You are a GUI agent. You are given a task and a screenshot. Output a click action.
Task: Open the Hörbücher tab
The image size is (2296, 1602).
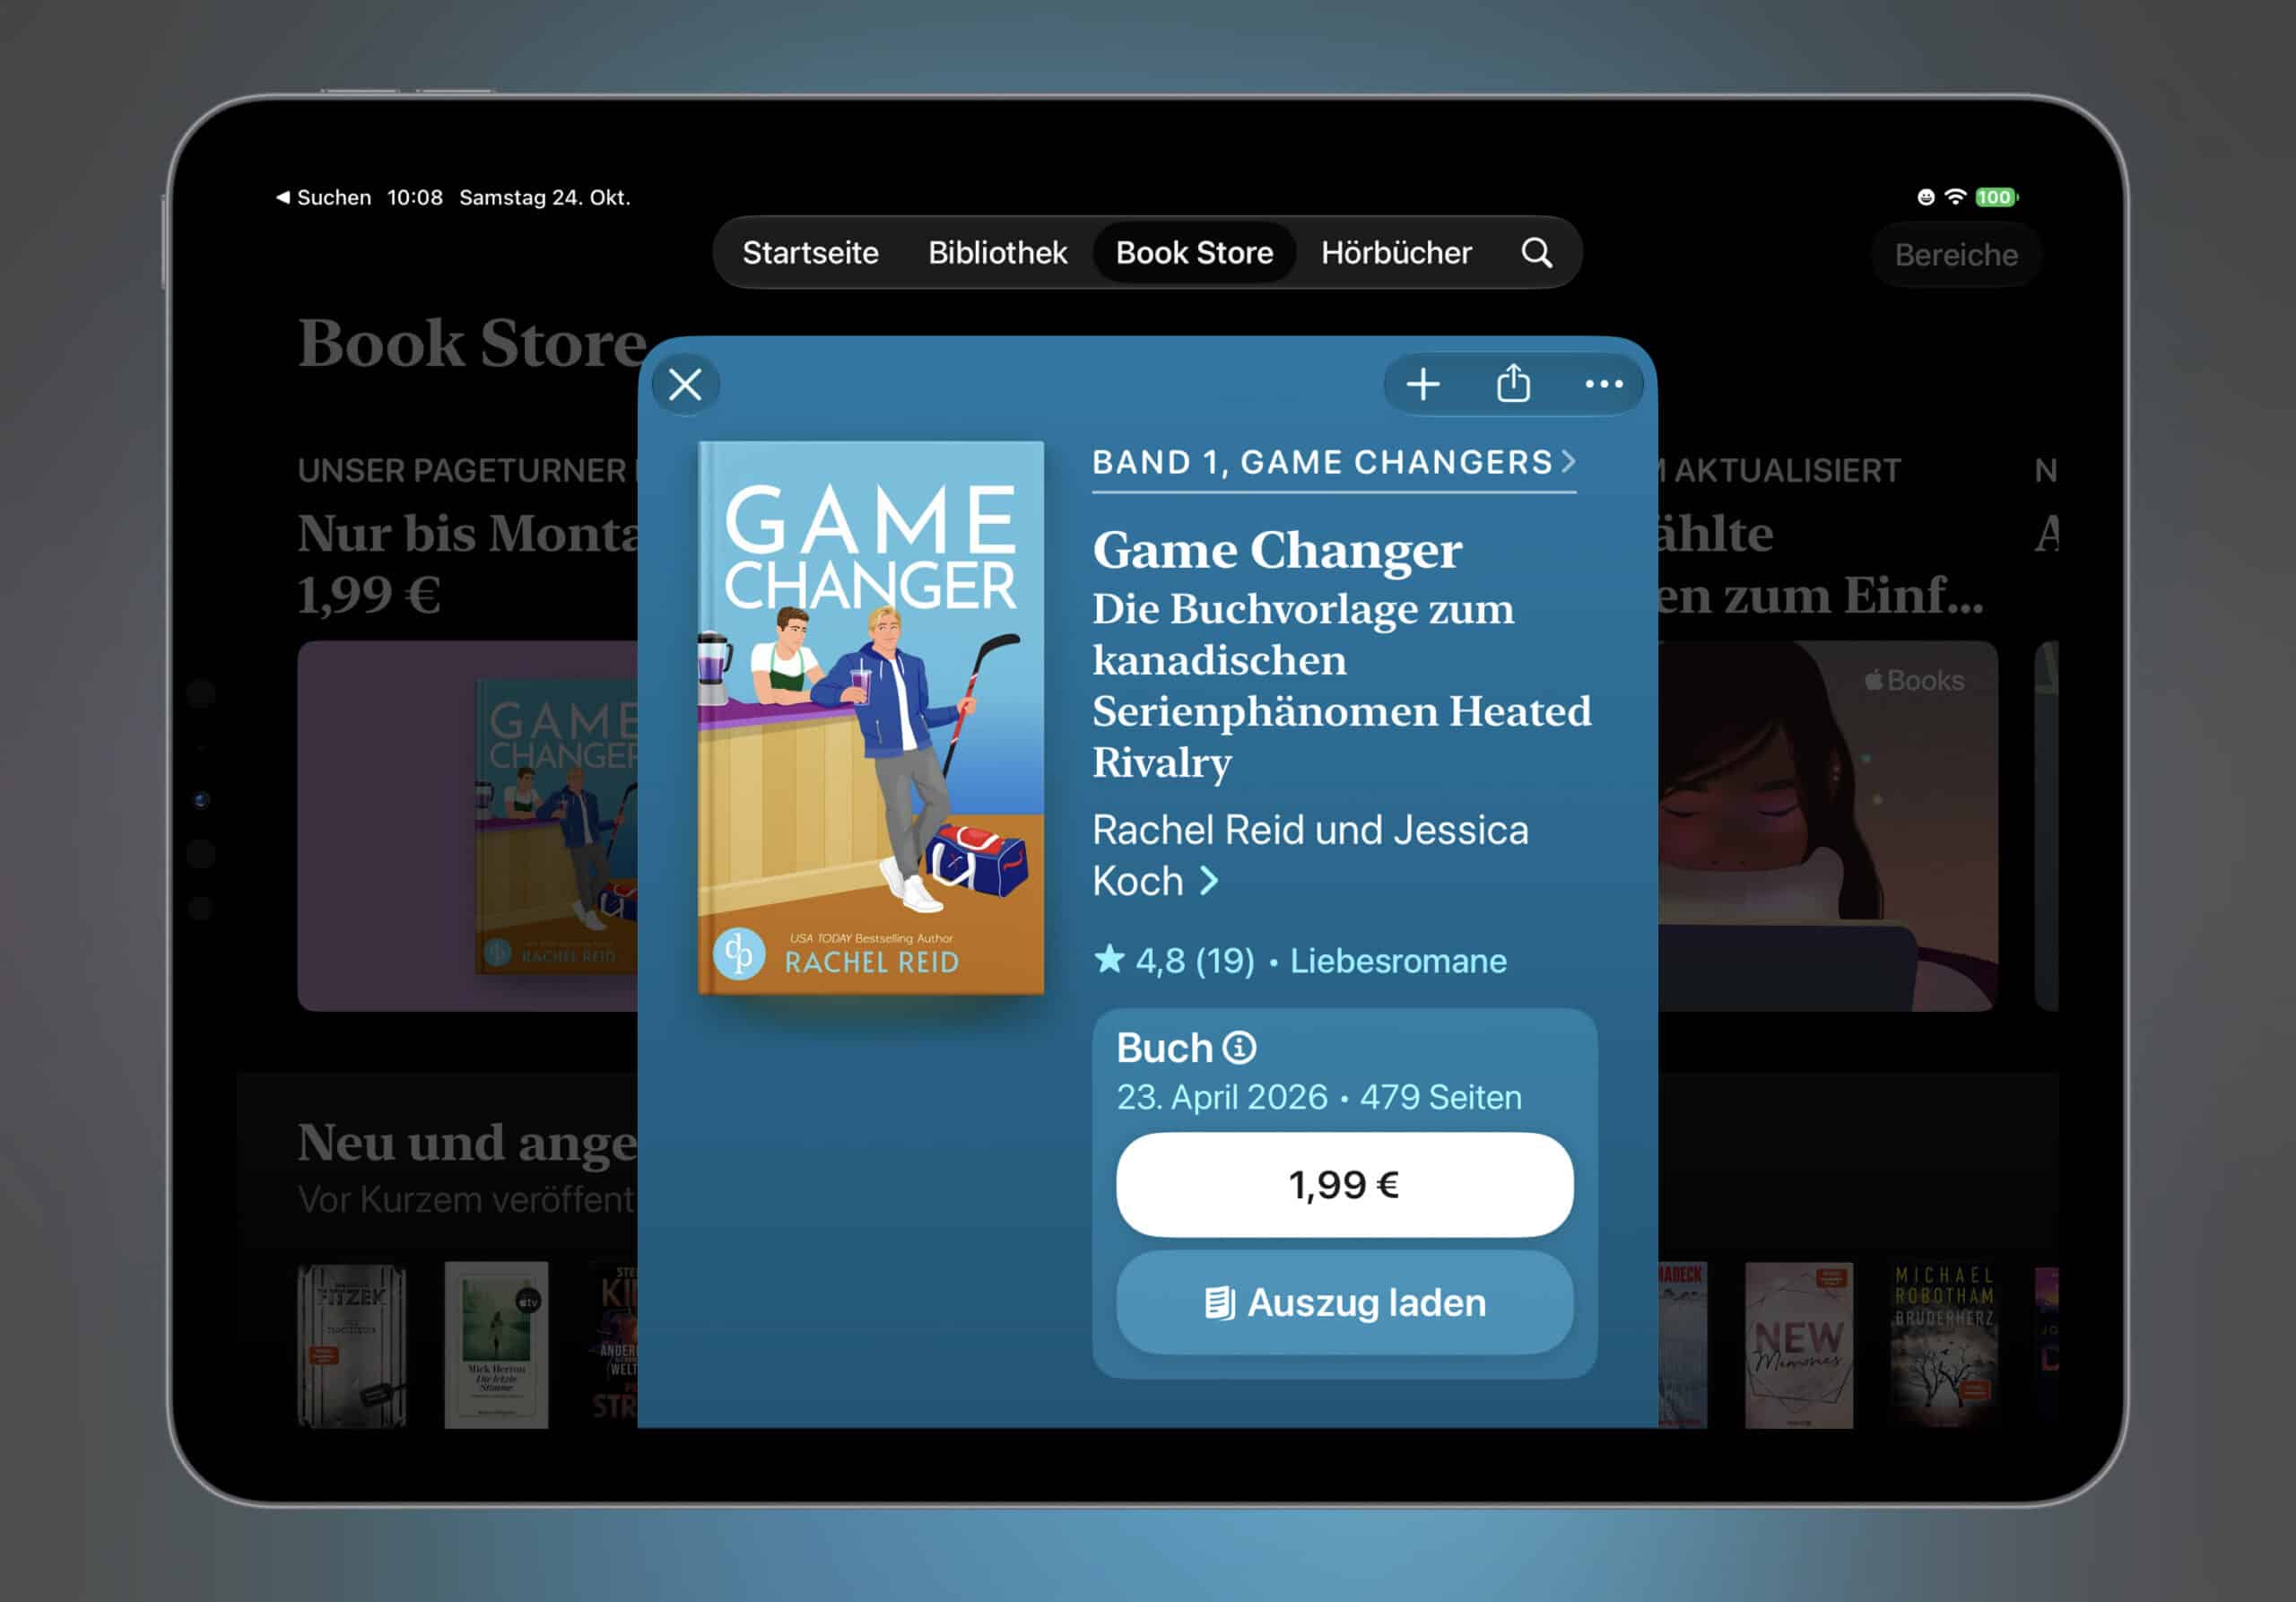[x=1396, y=253]
